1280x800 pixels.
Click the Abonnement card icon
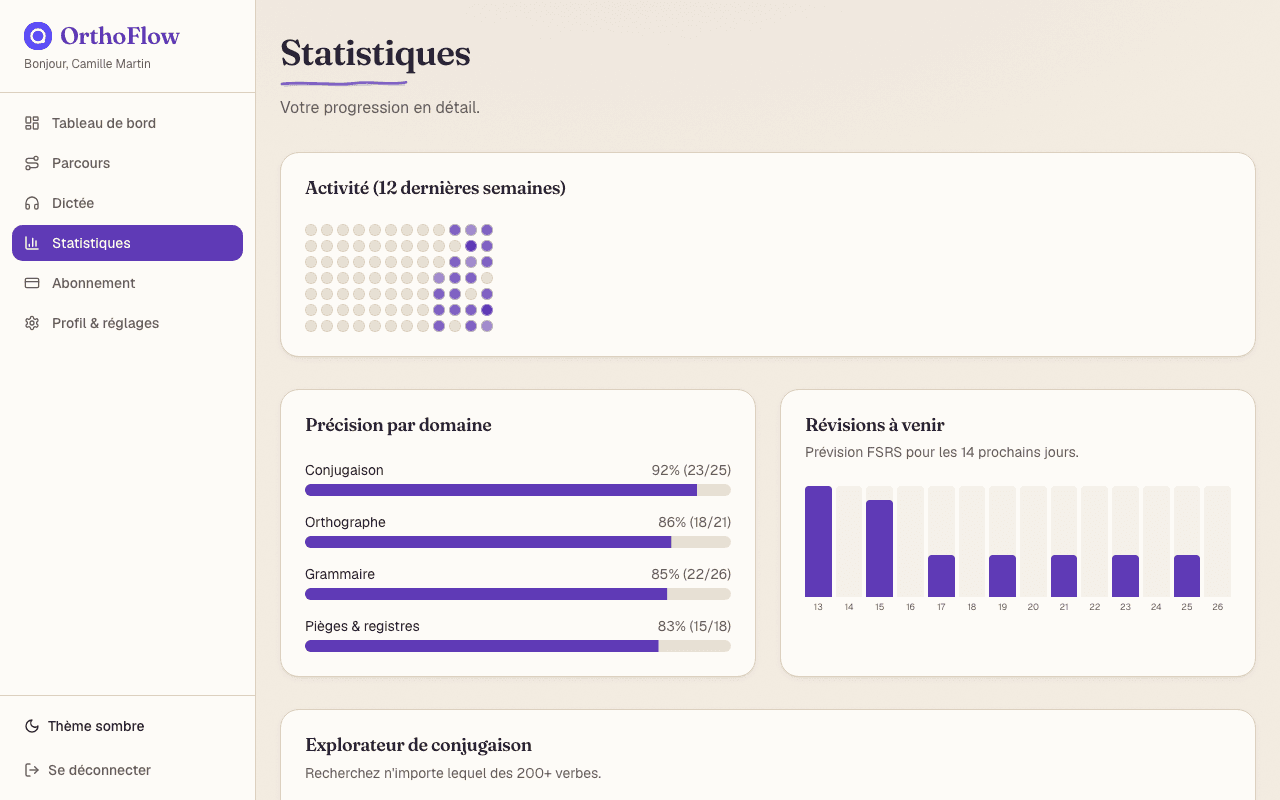pyautogui.click(x=32, y=283)
